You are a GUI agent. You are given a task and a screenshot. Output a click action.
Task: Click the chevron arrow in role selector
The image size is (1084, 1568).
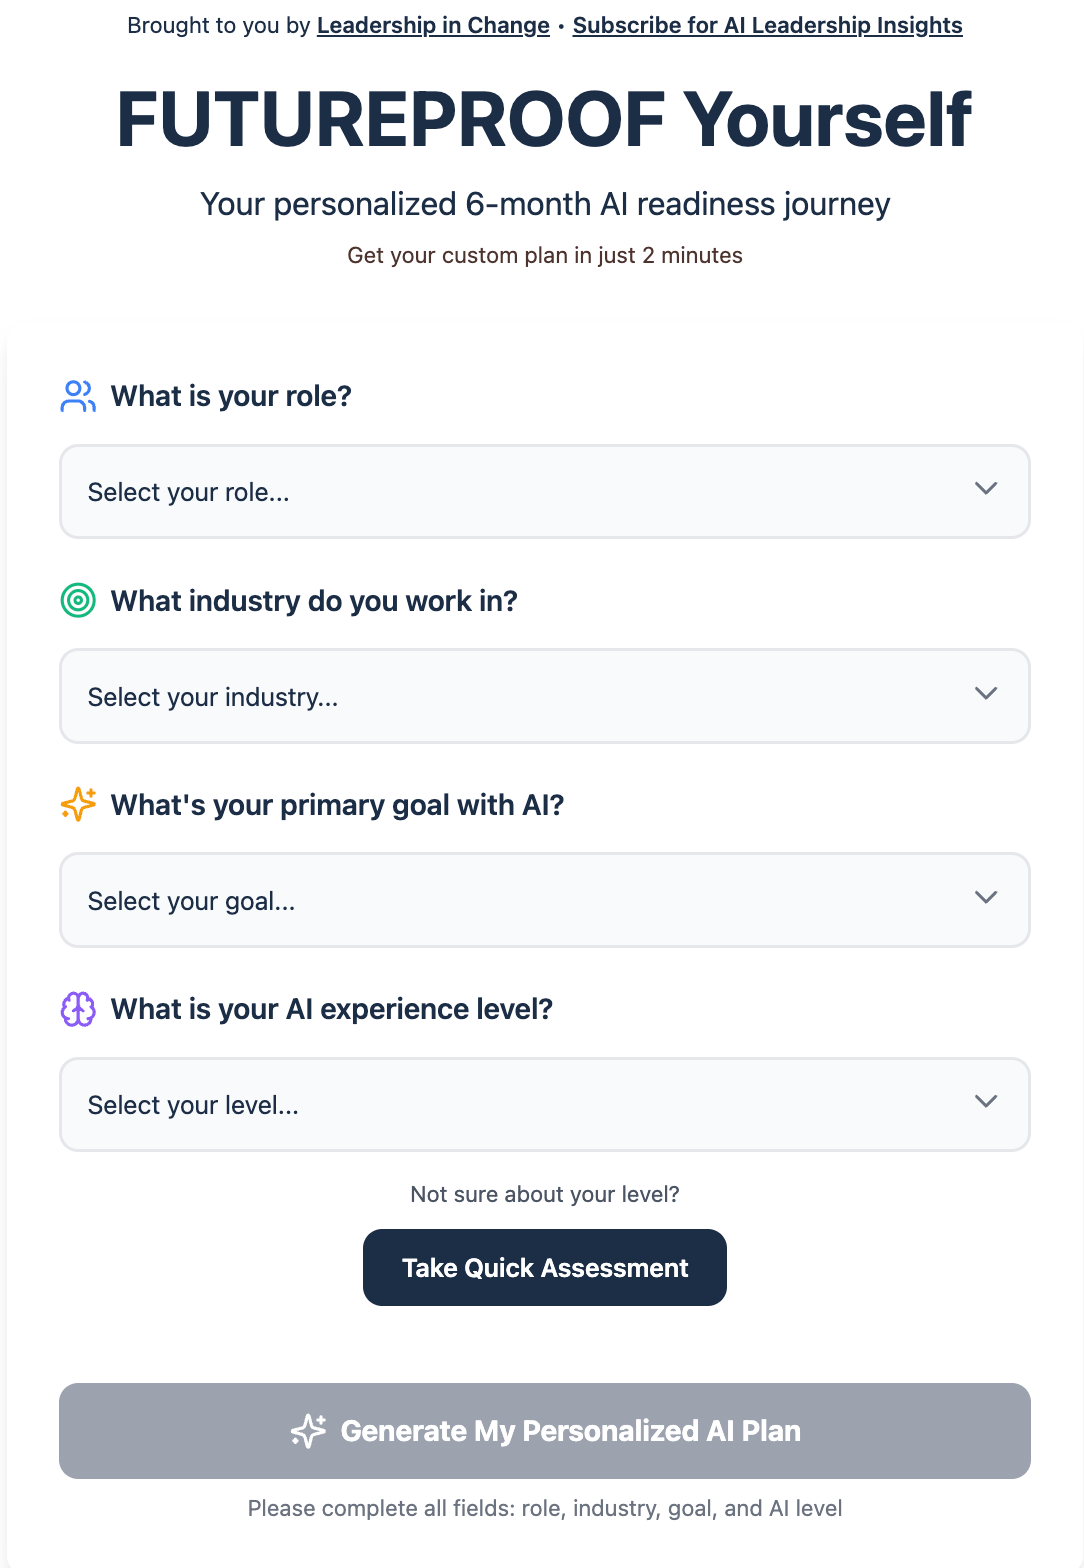(986, 489)
